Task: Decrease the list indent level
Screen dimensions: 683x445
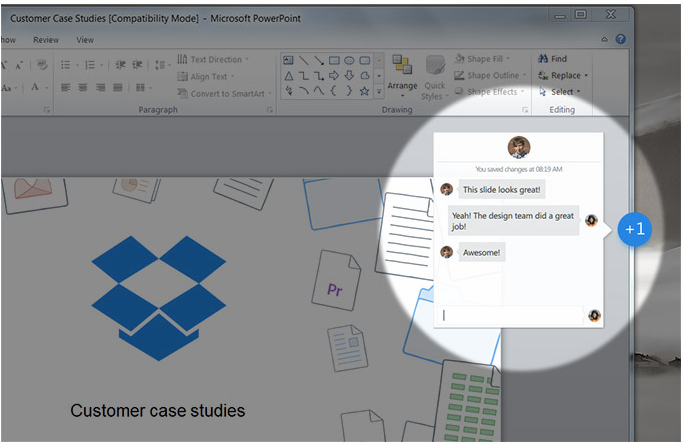Action: 120,65
